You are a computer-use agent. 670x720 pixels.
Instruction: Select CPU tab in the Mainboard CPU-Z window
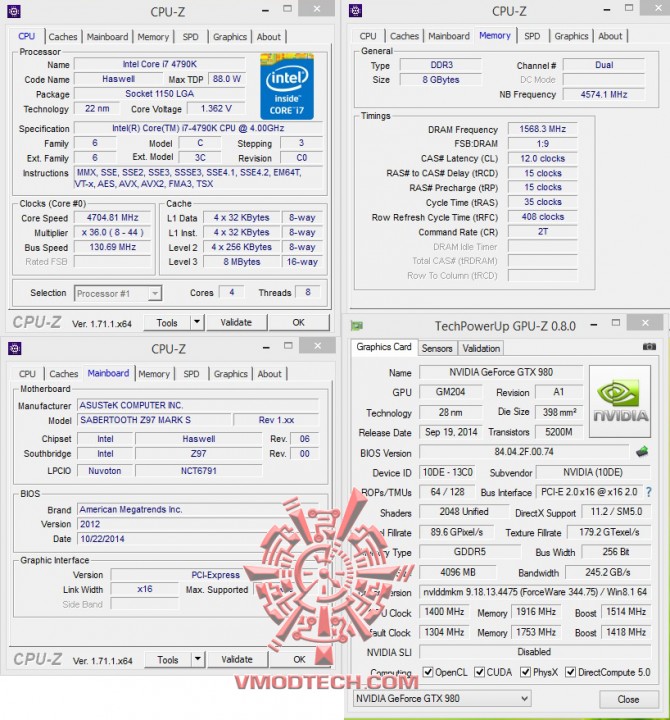(x=27, y=374)
